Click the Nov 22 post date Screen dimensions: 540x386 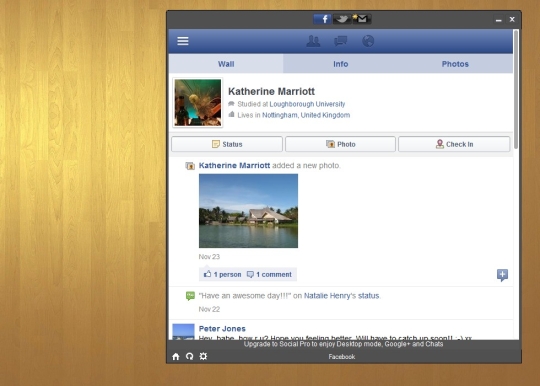209,309
